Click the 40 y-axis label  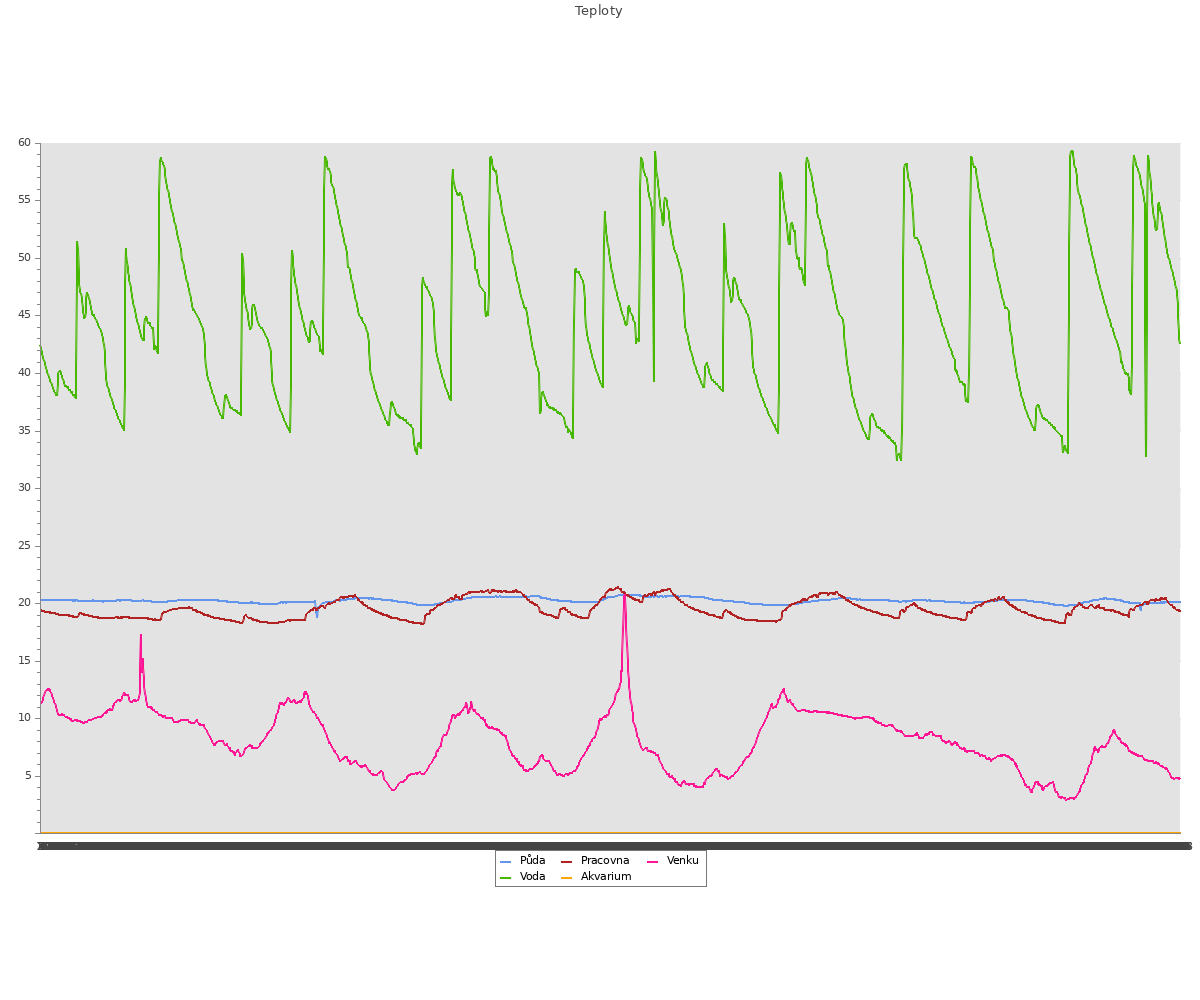pos(24,373)
